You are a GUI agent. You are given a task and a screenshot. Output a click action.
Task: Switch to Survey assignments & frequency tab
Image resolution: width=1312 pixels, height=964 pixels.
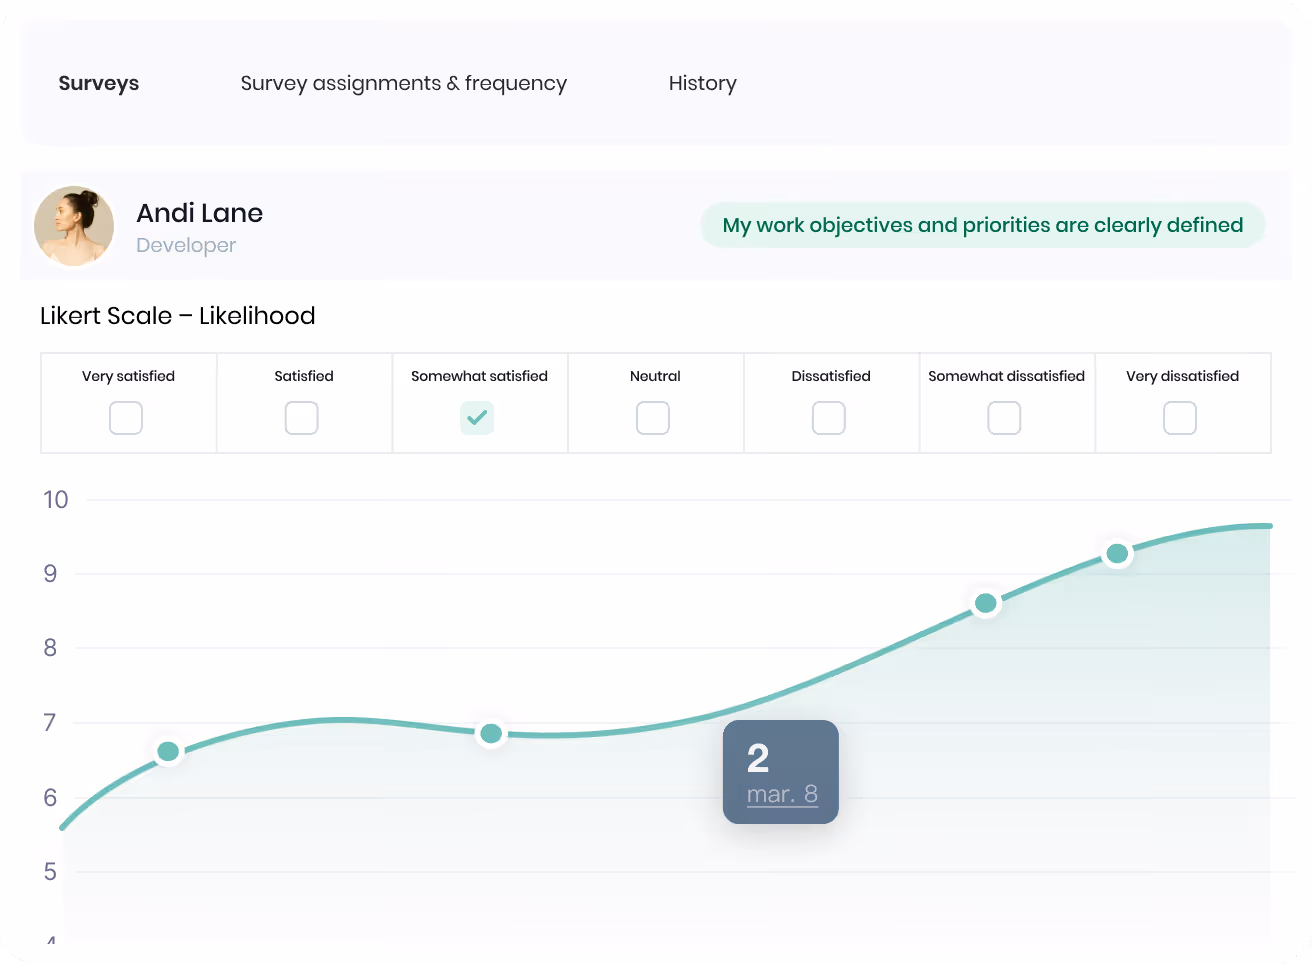click(403, 84)
